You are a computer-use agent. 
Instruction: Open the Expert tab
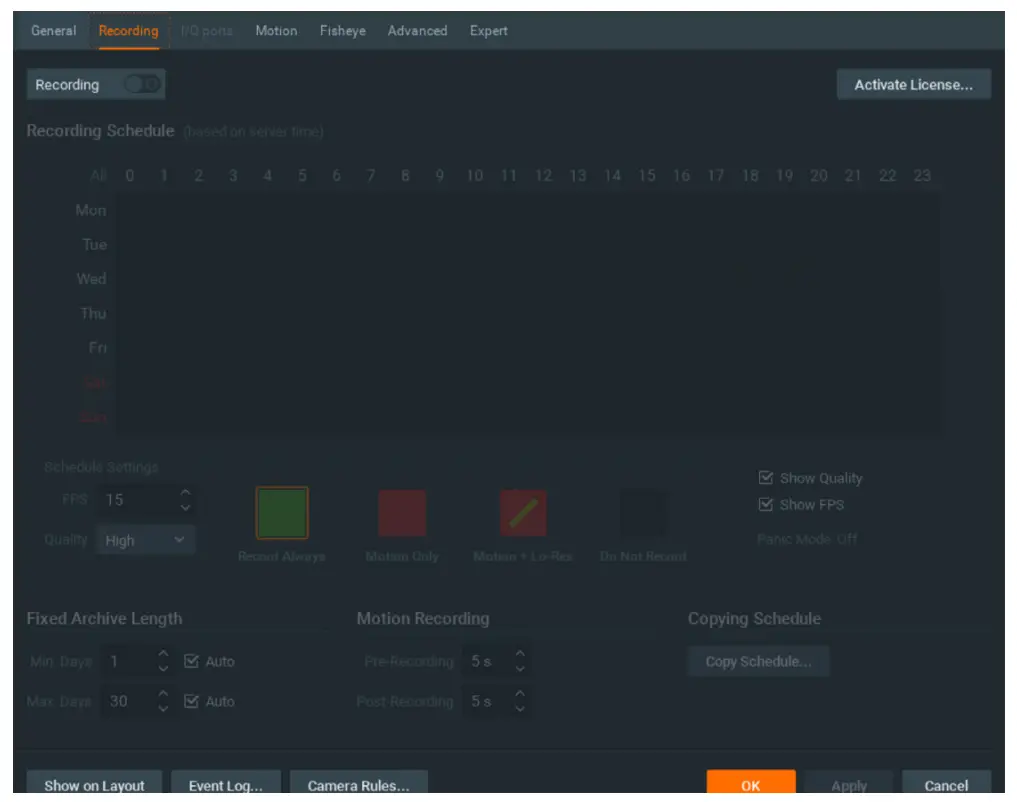[488, 31]
